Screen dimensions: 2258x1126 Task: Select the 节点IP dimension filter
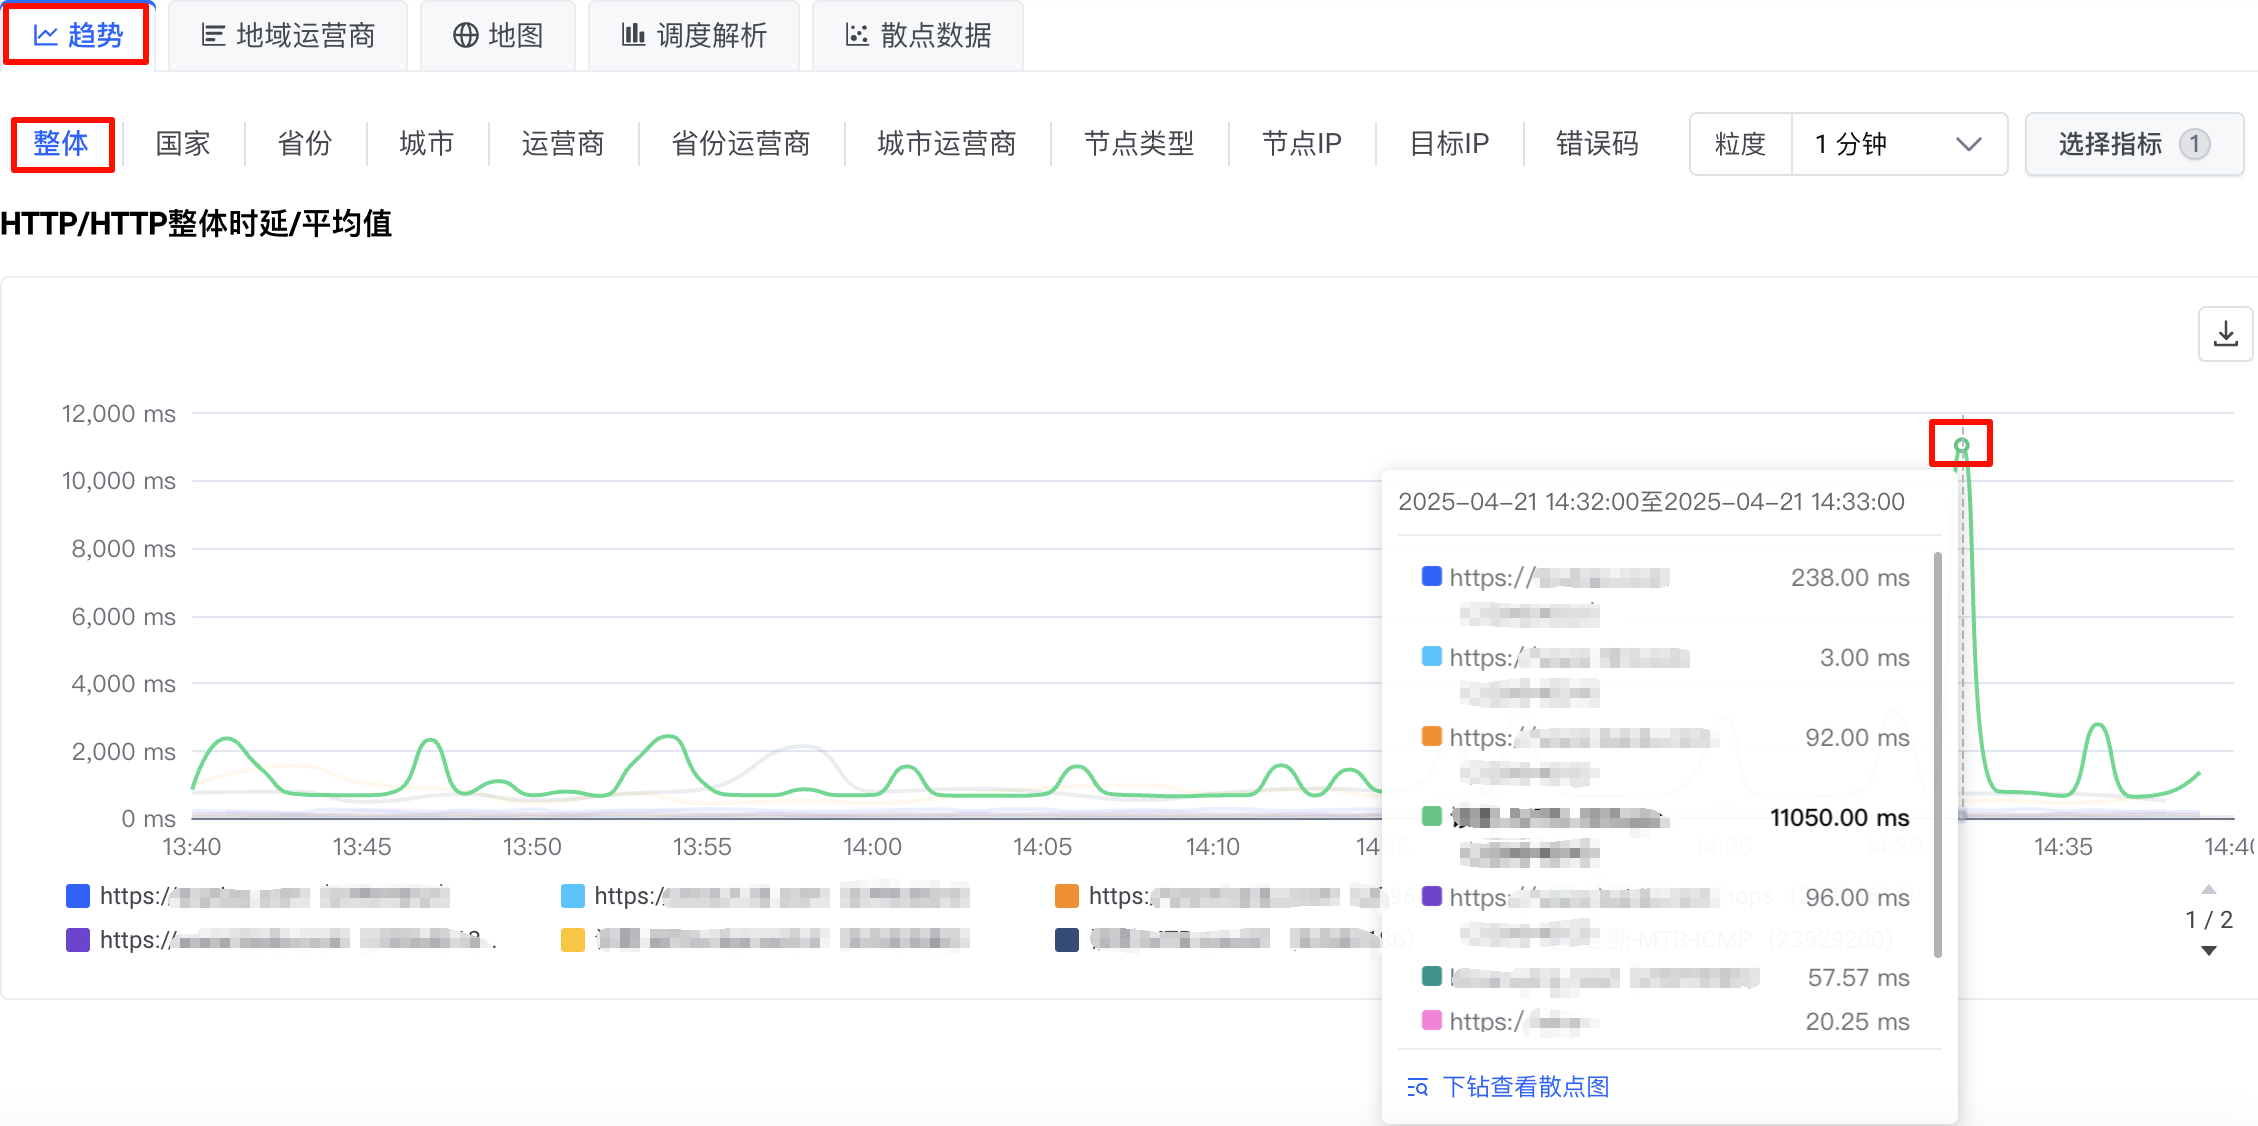[x=1302, y=144]
